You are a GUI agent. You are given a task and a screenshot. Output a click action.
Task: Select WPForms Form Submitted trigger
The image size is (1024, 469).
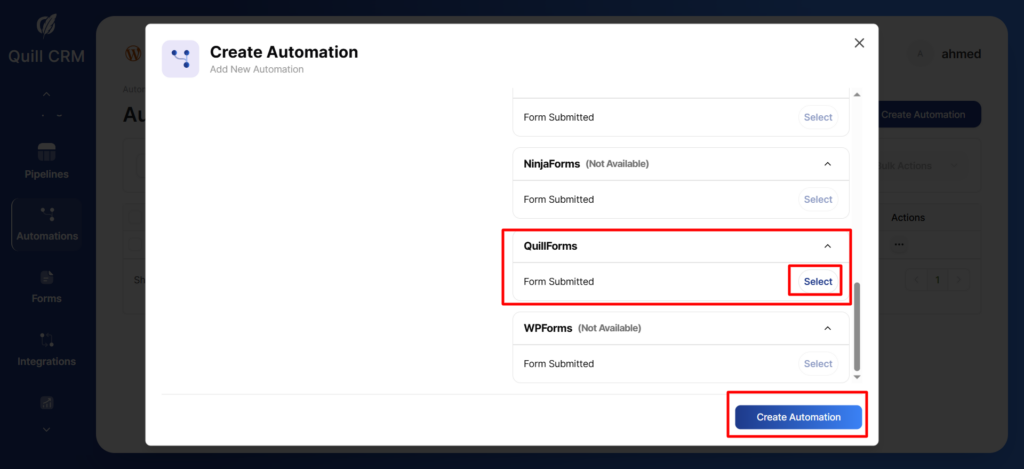coord(817,364)
